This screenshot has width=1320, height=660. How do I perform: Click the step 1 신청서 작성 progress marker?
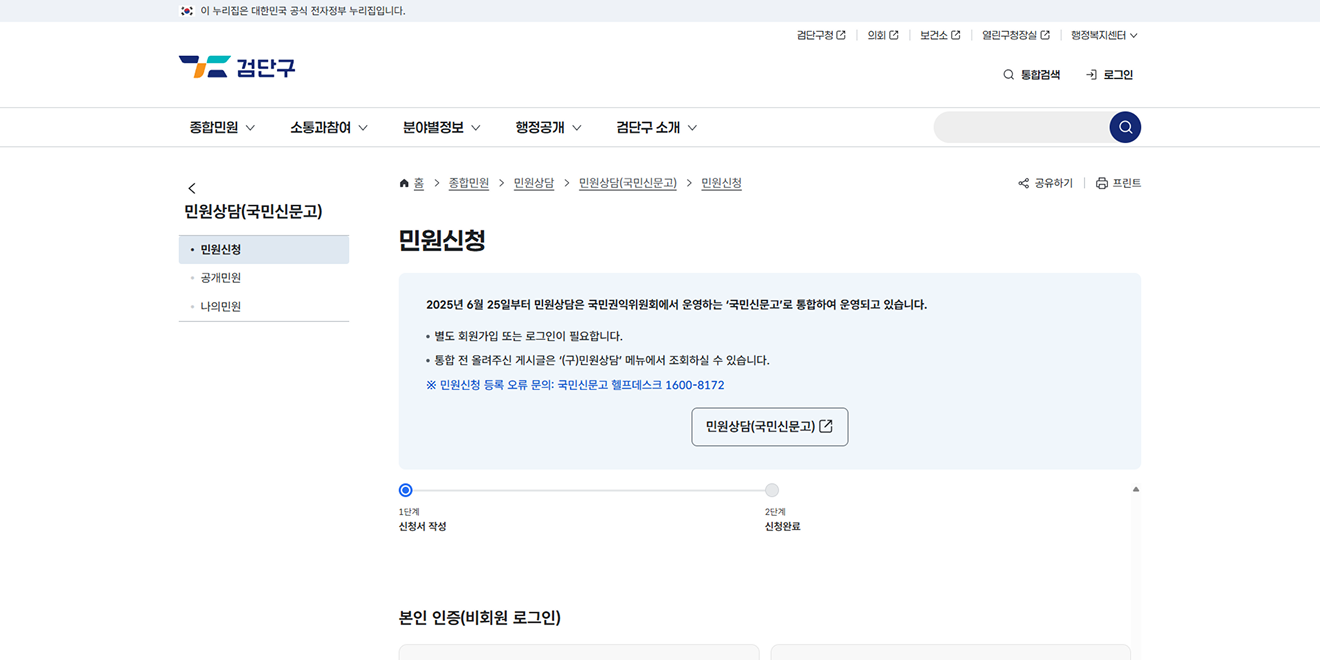[405, 490]
